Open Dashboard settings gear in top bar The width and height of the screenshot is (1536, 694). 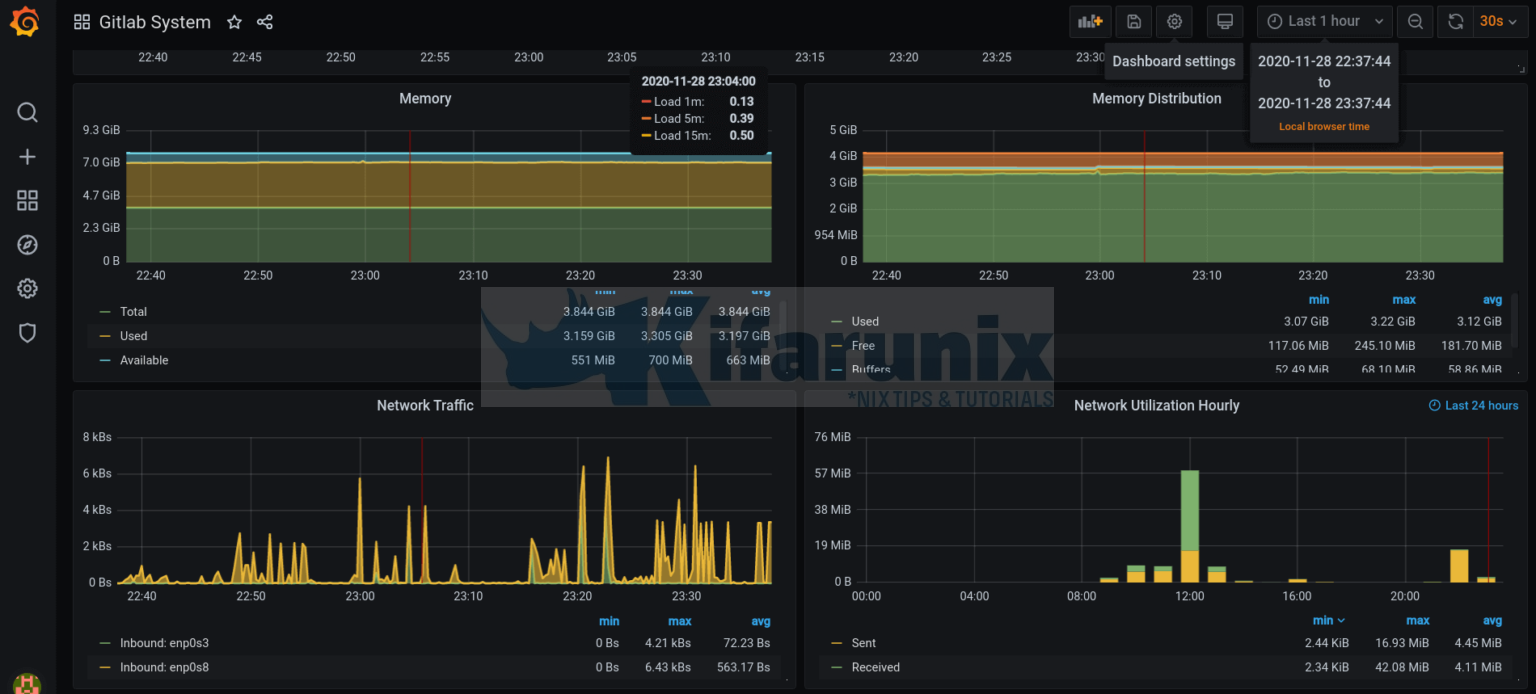1174,22
